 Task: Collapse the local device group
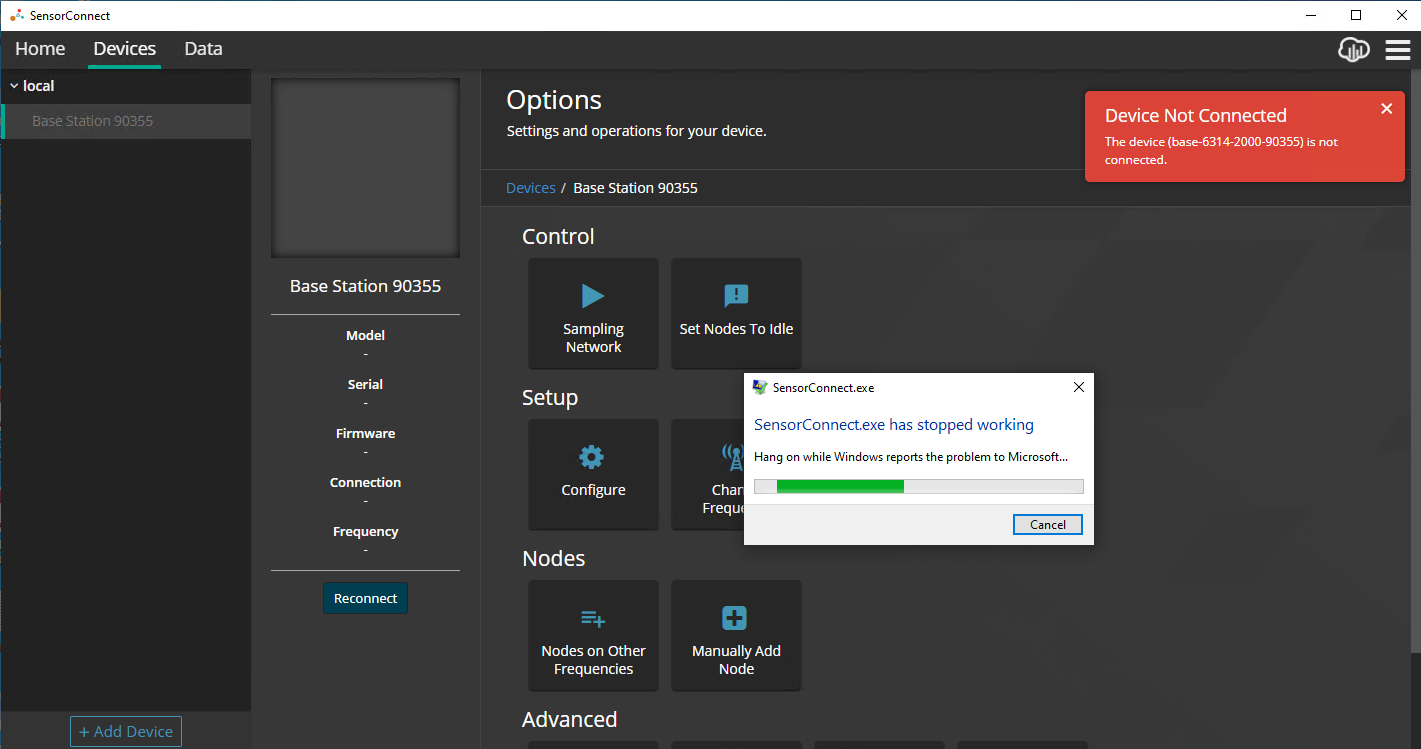click(14, 86)
